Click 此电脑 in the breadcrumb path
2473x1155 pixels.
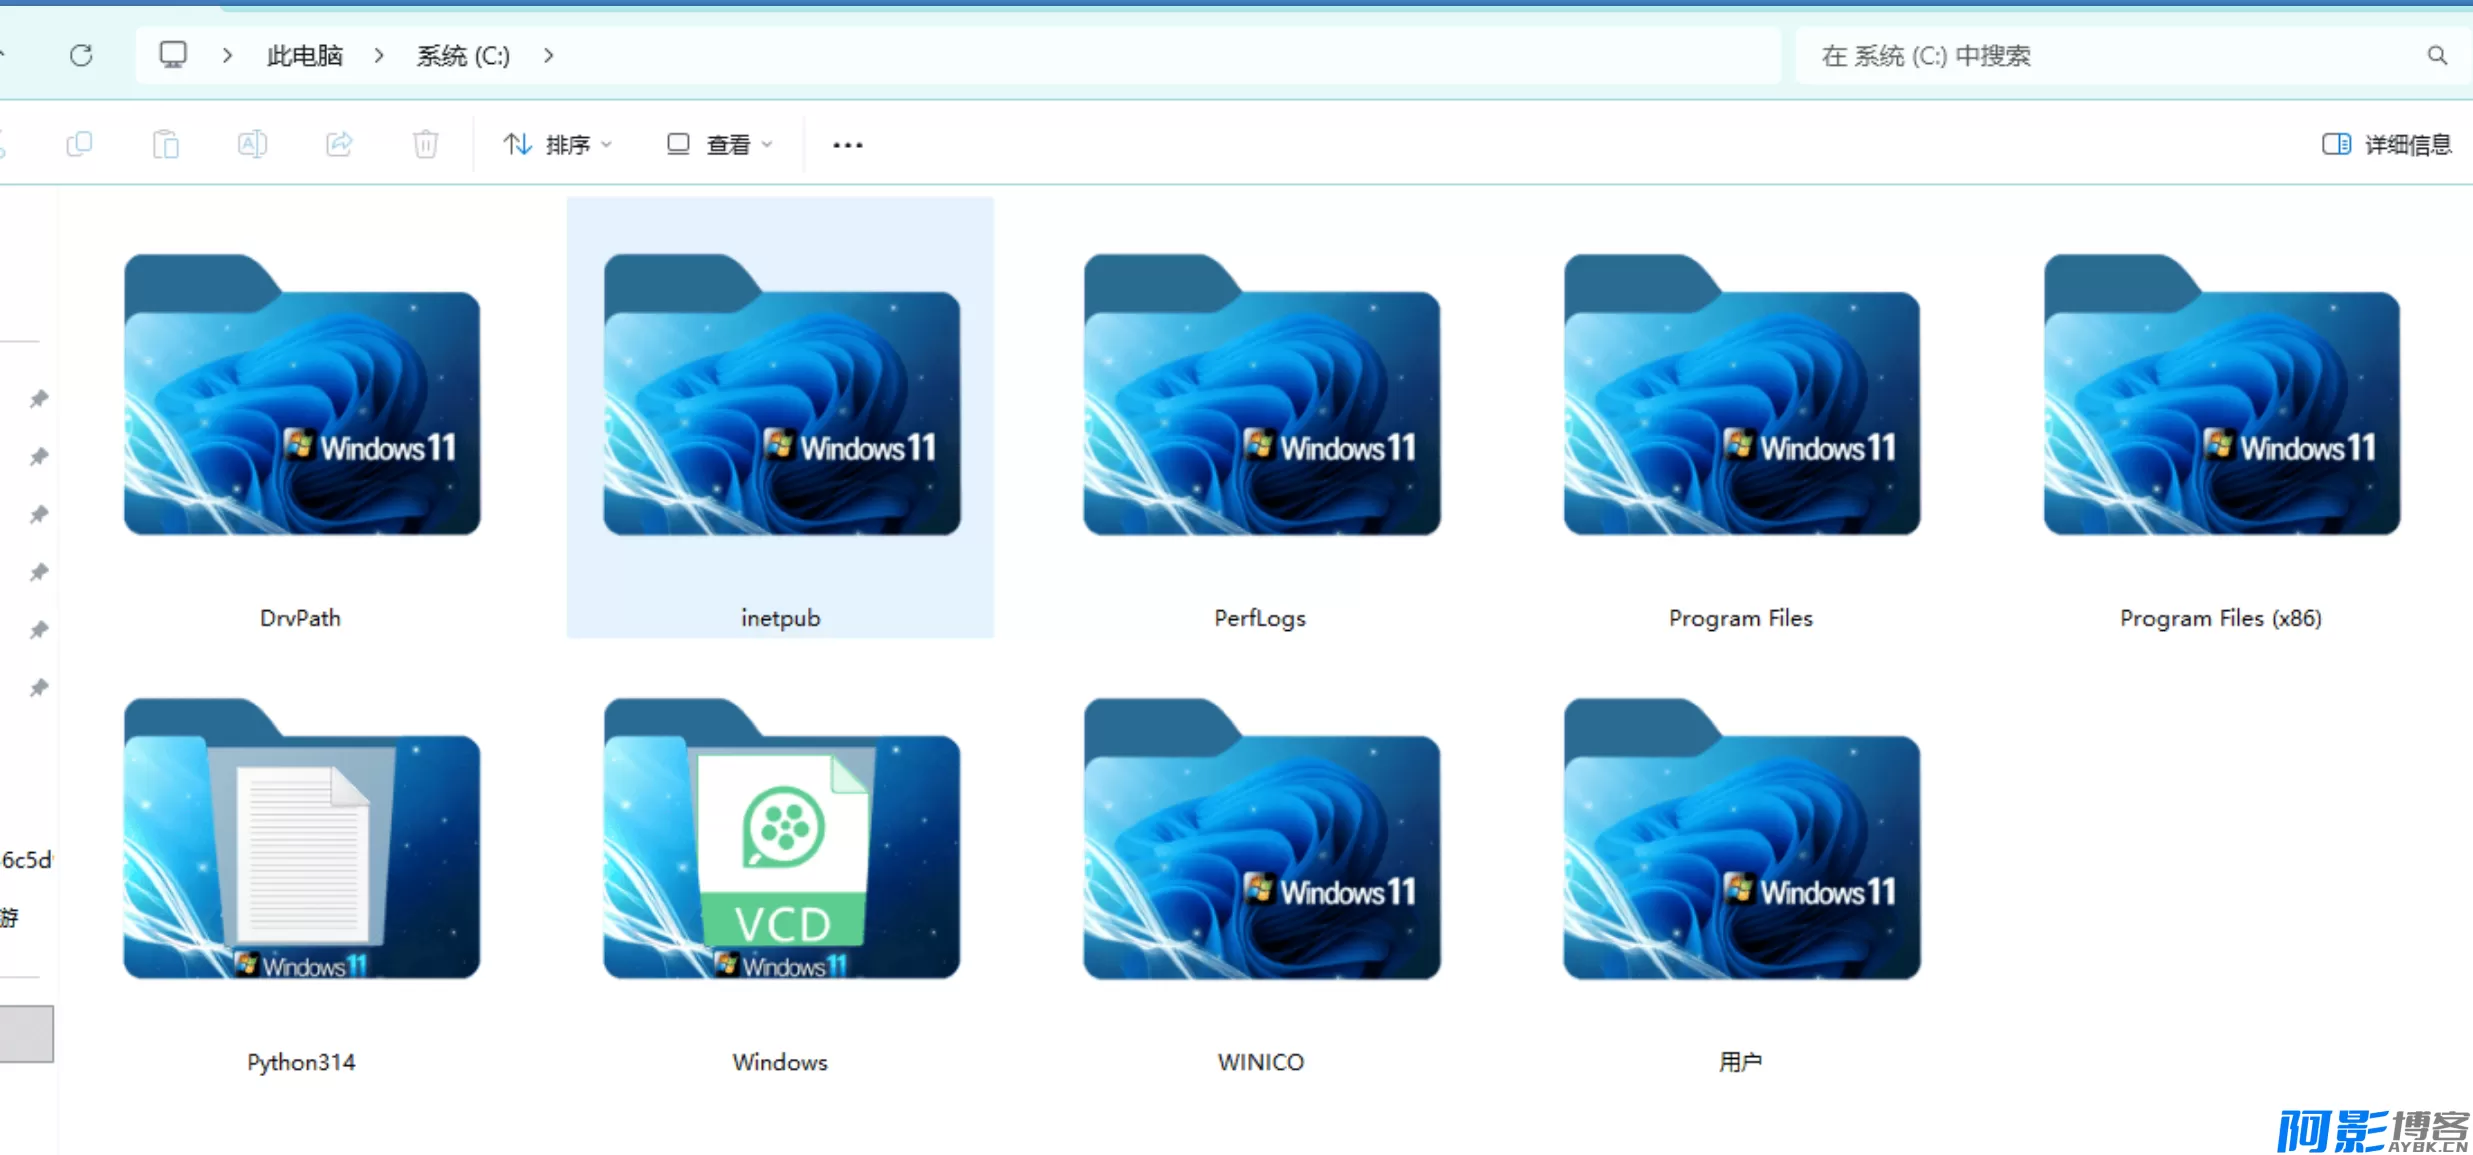(x=305, y=55)
